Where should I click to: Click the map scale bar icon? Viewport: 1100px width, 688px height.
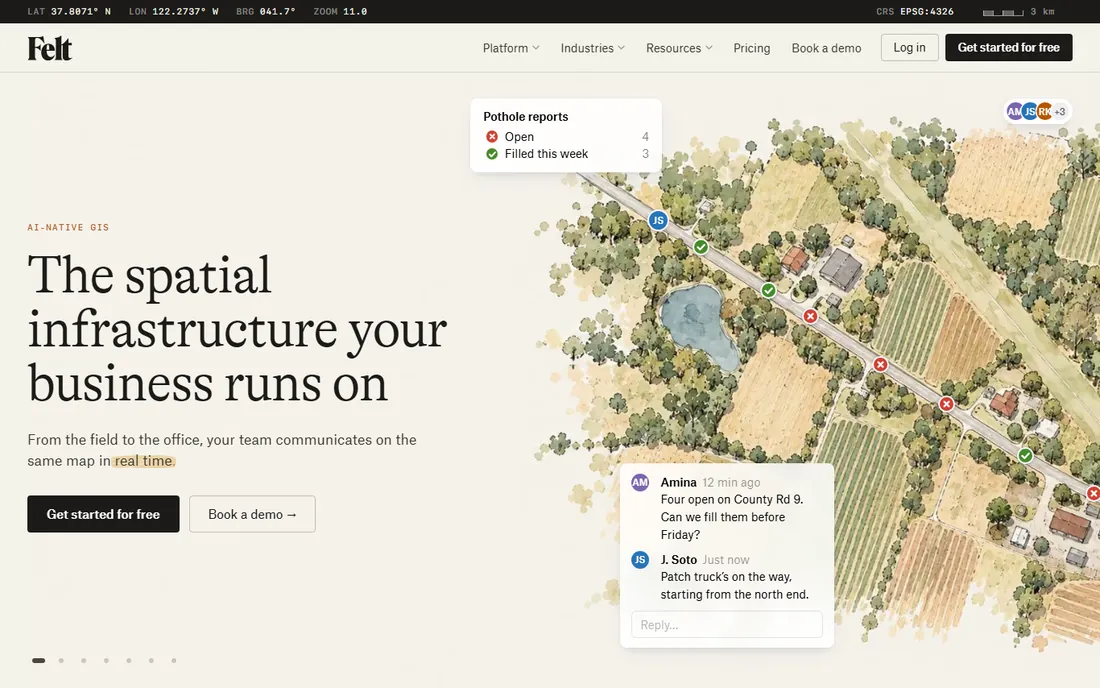point(1003,12)
